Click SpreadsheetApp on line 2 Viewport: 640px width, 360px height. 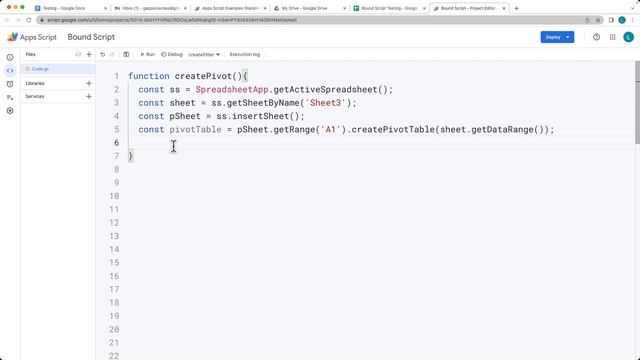point(231,89)
